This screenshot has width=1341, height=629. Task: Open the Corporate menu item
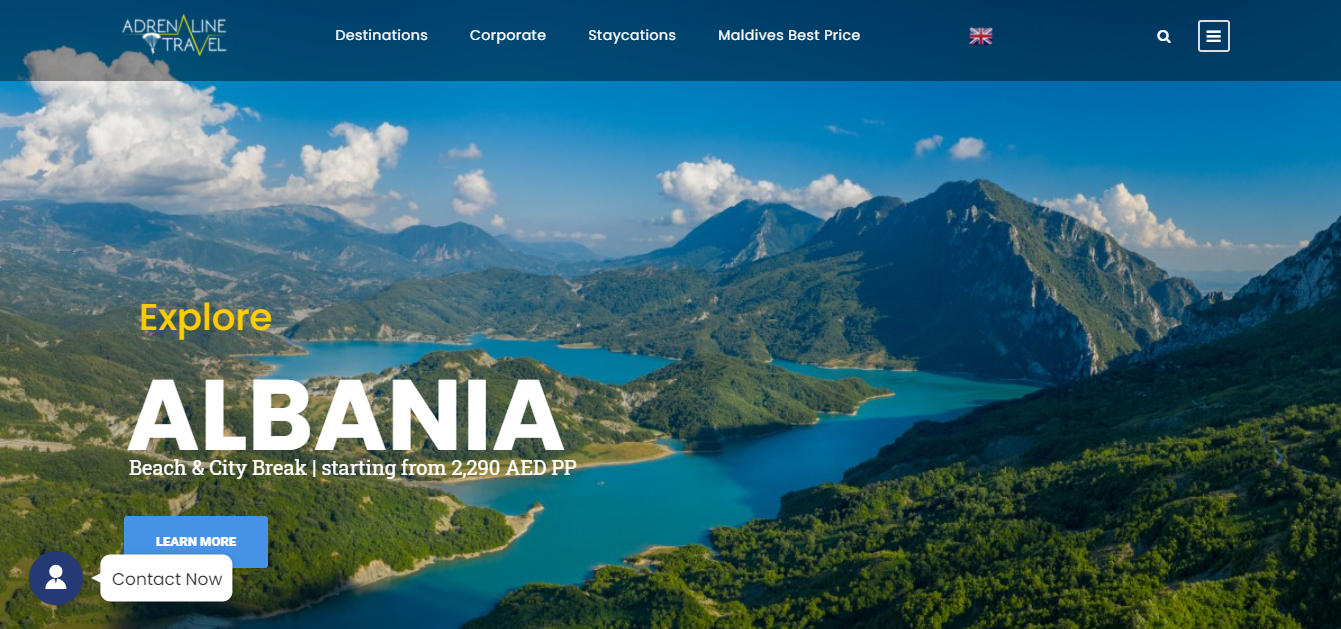click(508, 35)
